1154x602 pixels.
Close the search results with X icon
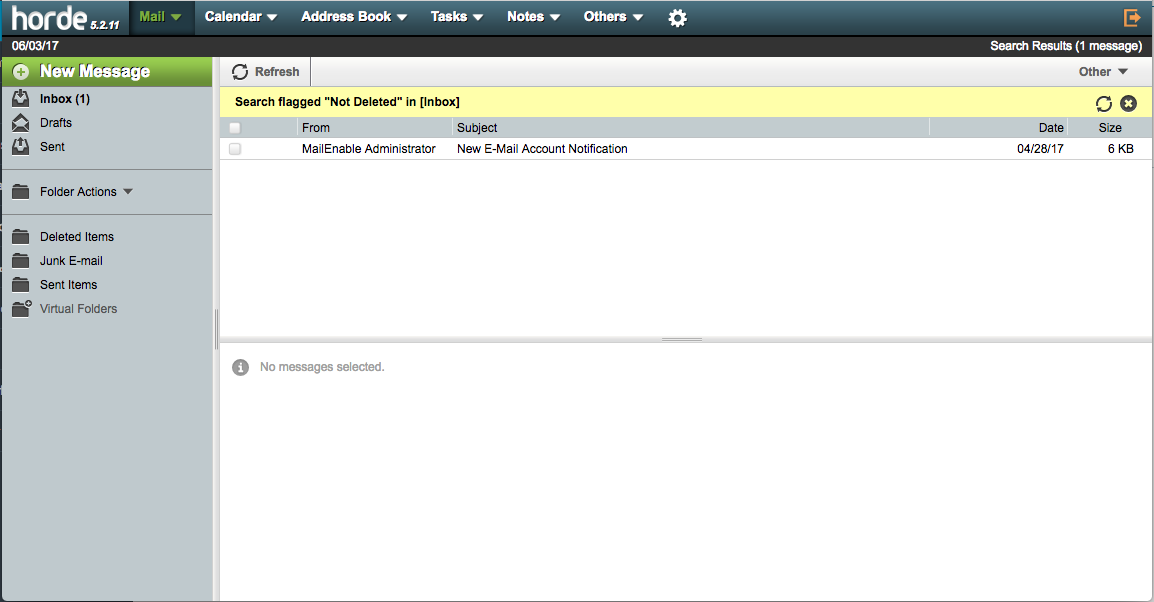click(1128, 103)
